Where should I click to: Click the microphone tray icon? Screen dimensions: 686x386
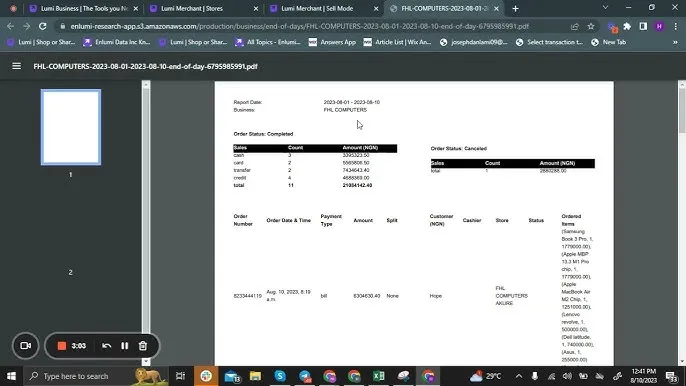(535, 376)
